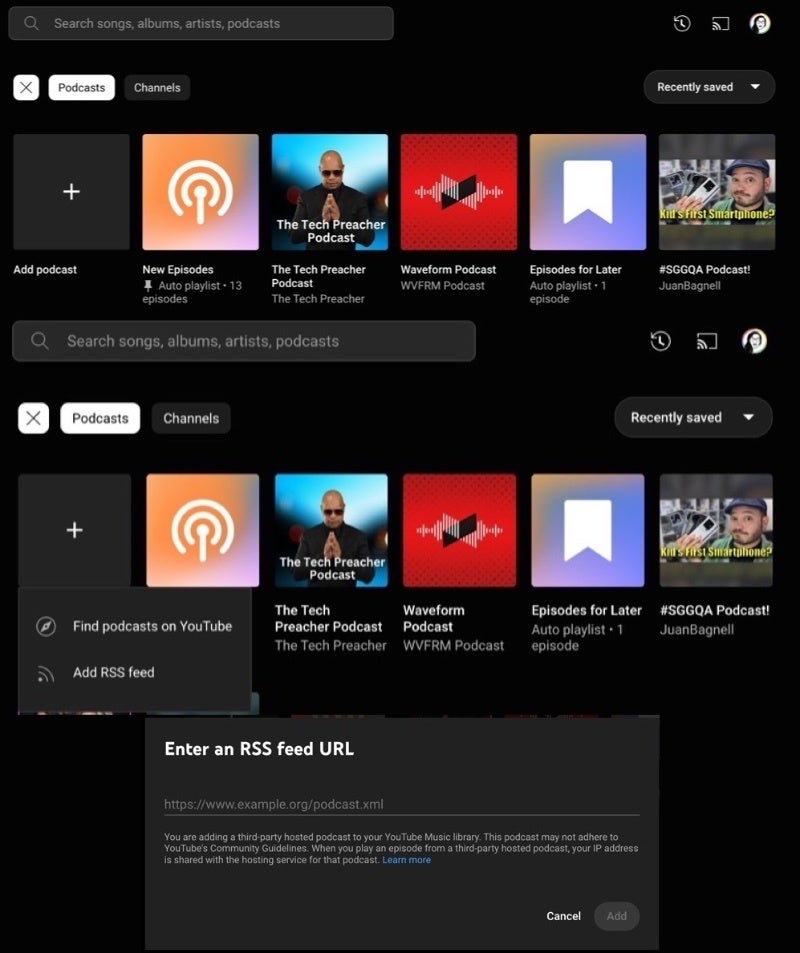Viewport: 800px width, 953px height.
Task: Open #SGGQA Podcast thumbnail in top row
Action: coord(717,191)
